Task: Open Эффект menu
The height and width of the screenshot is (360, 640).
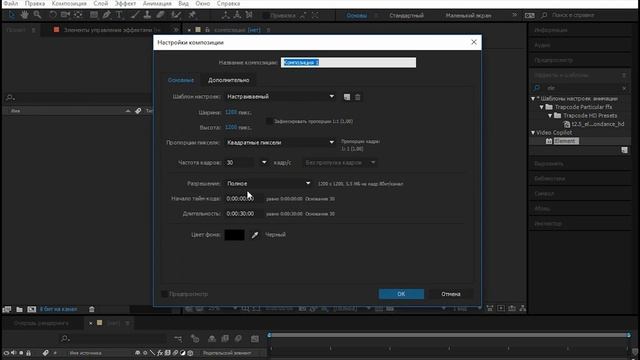Action: point(125,4)
